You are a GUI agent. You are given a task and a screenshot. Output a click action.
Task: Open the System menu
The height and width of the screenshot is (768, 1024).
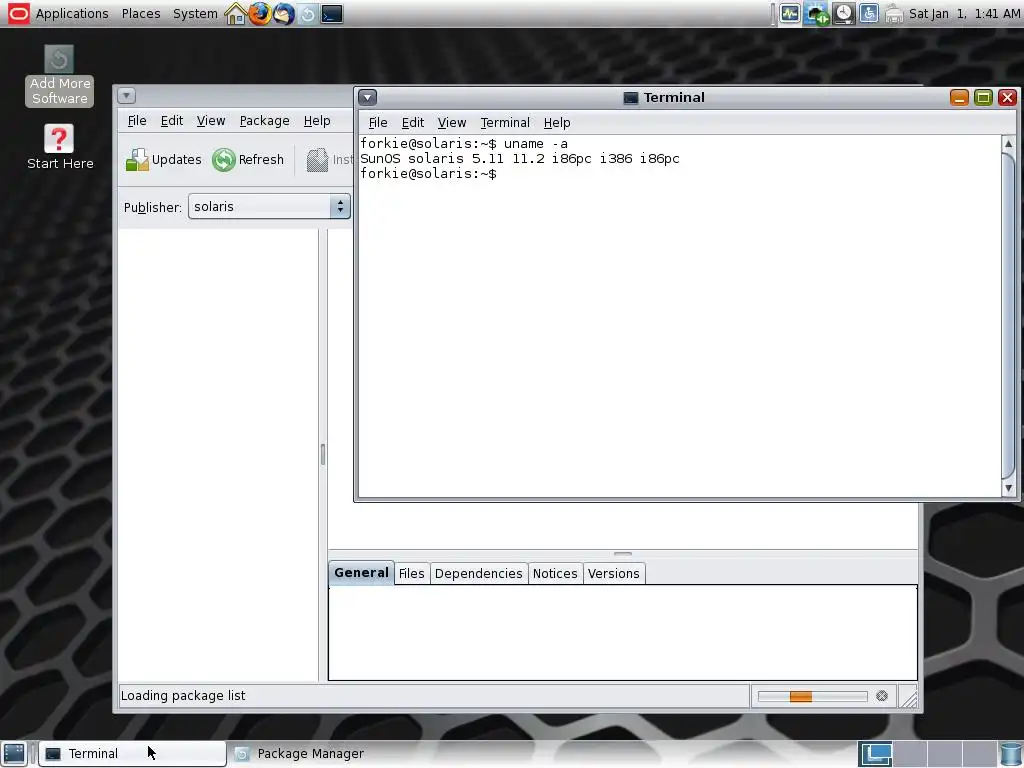click(x=195, y=14)
